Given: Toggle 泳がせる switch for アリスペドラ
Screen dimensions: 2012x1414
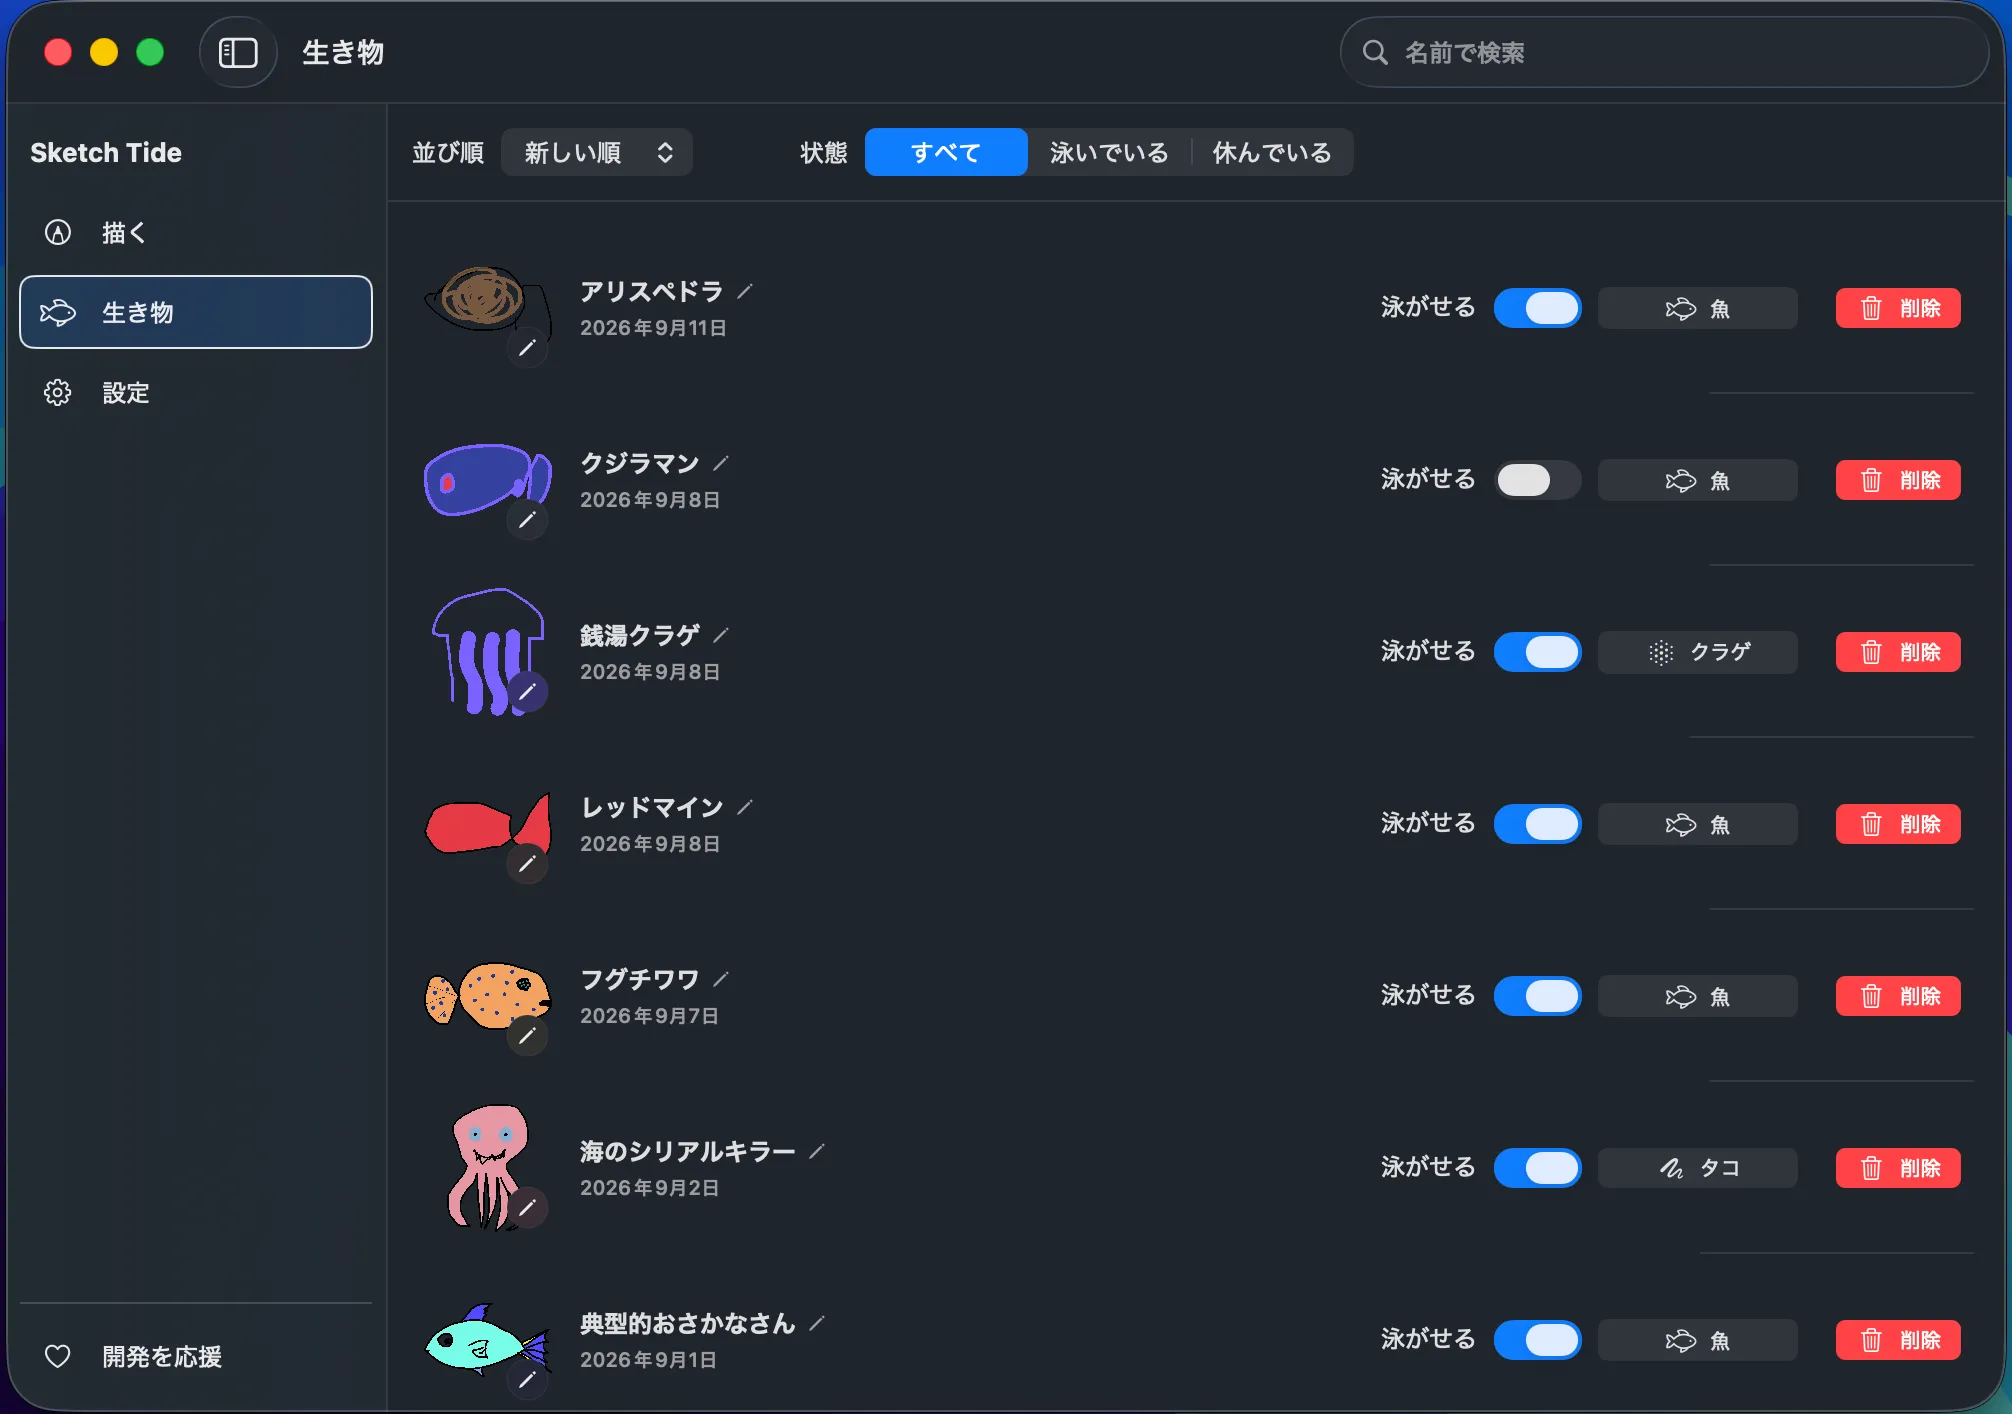Looking at the screenshot, I should click(x=1538, y=308).
